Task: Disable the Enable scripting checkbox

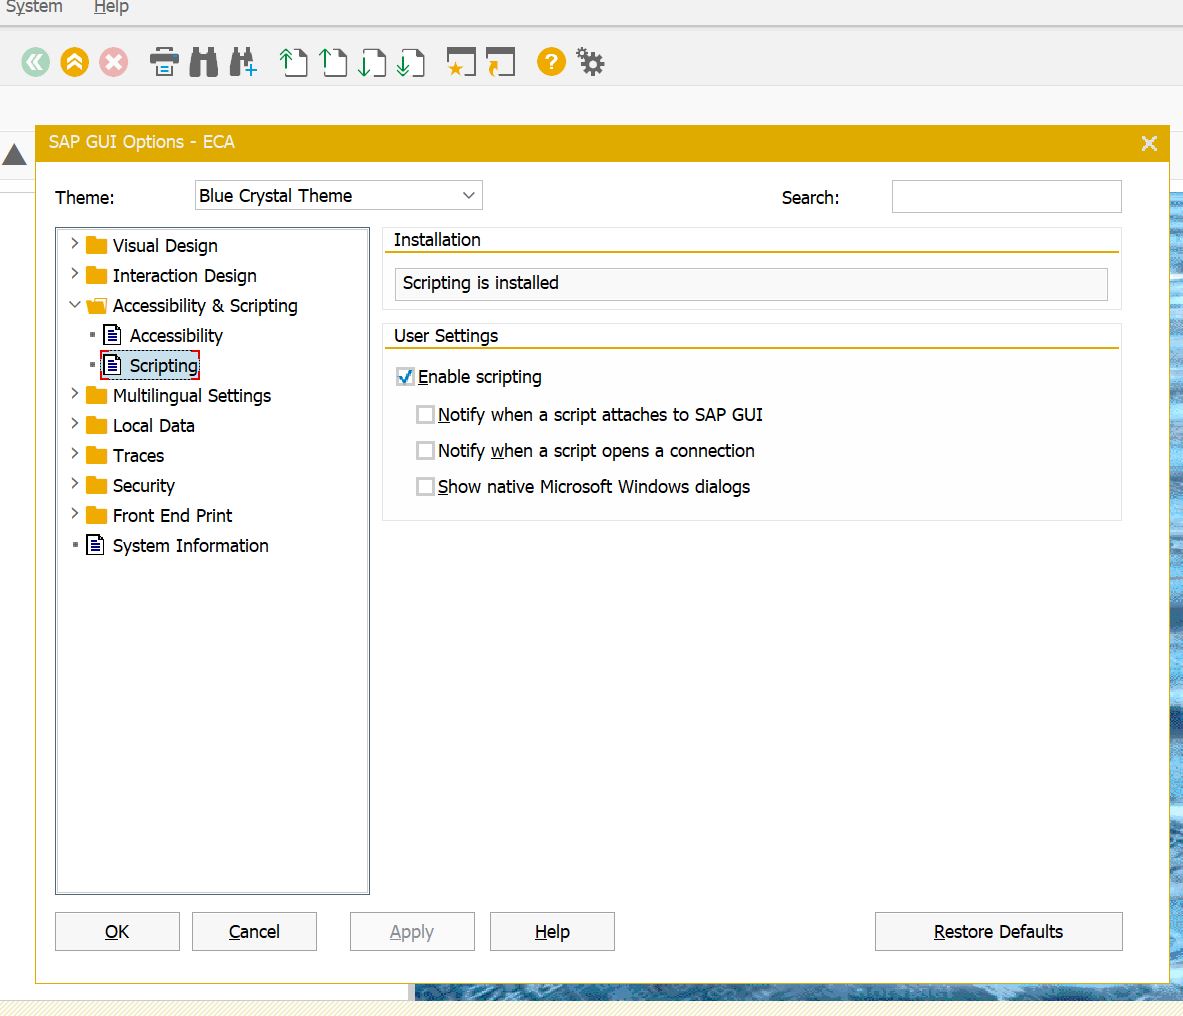Action: click(x=405, y=377)
